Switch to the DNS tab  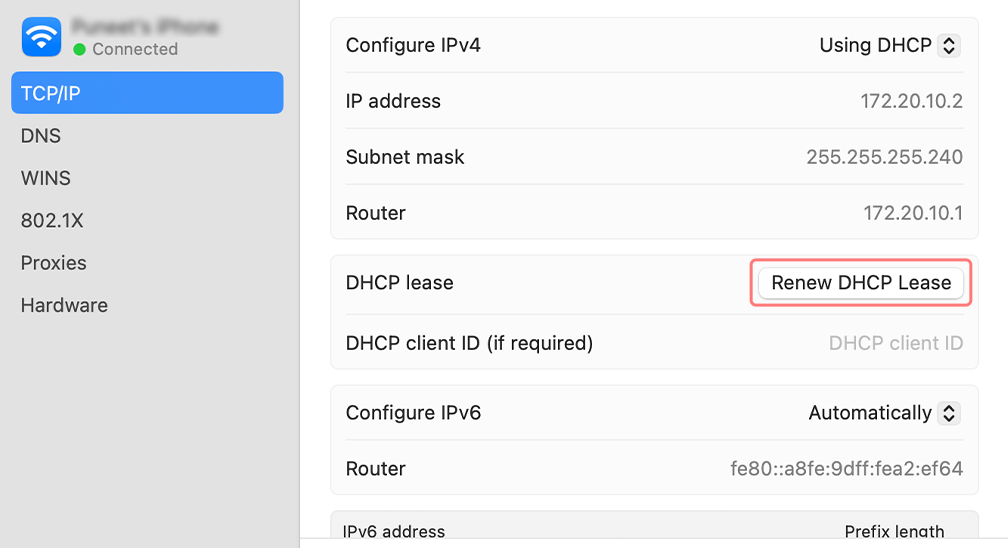[x=41, y=136]
